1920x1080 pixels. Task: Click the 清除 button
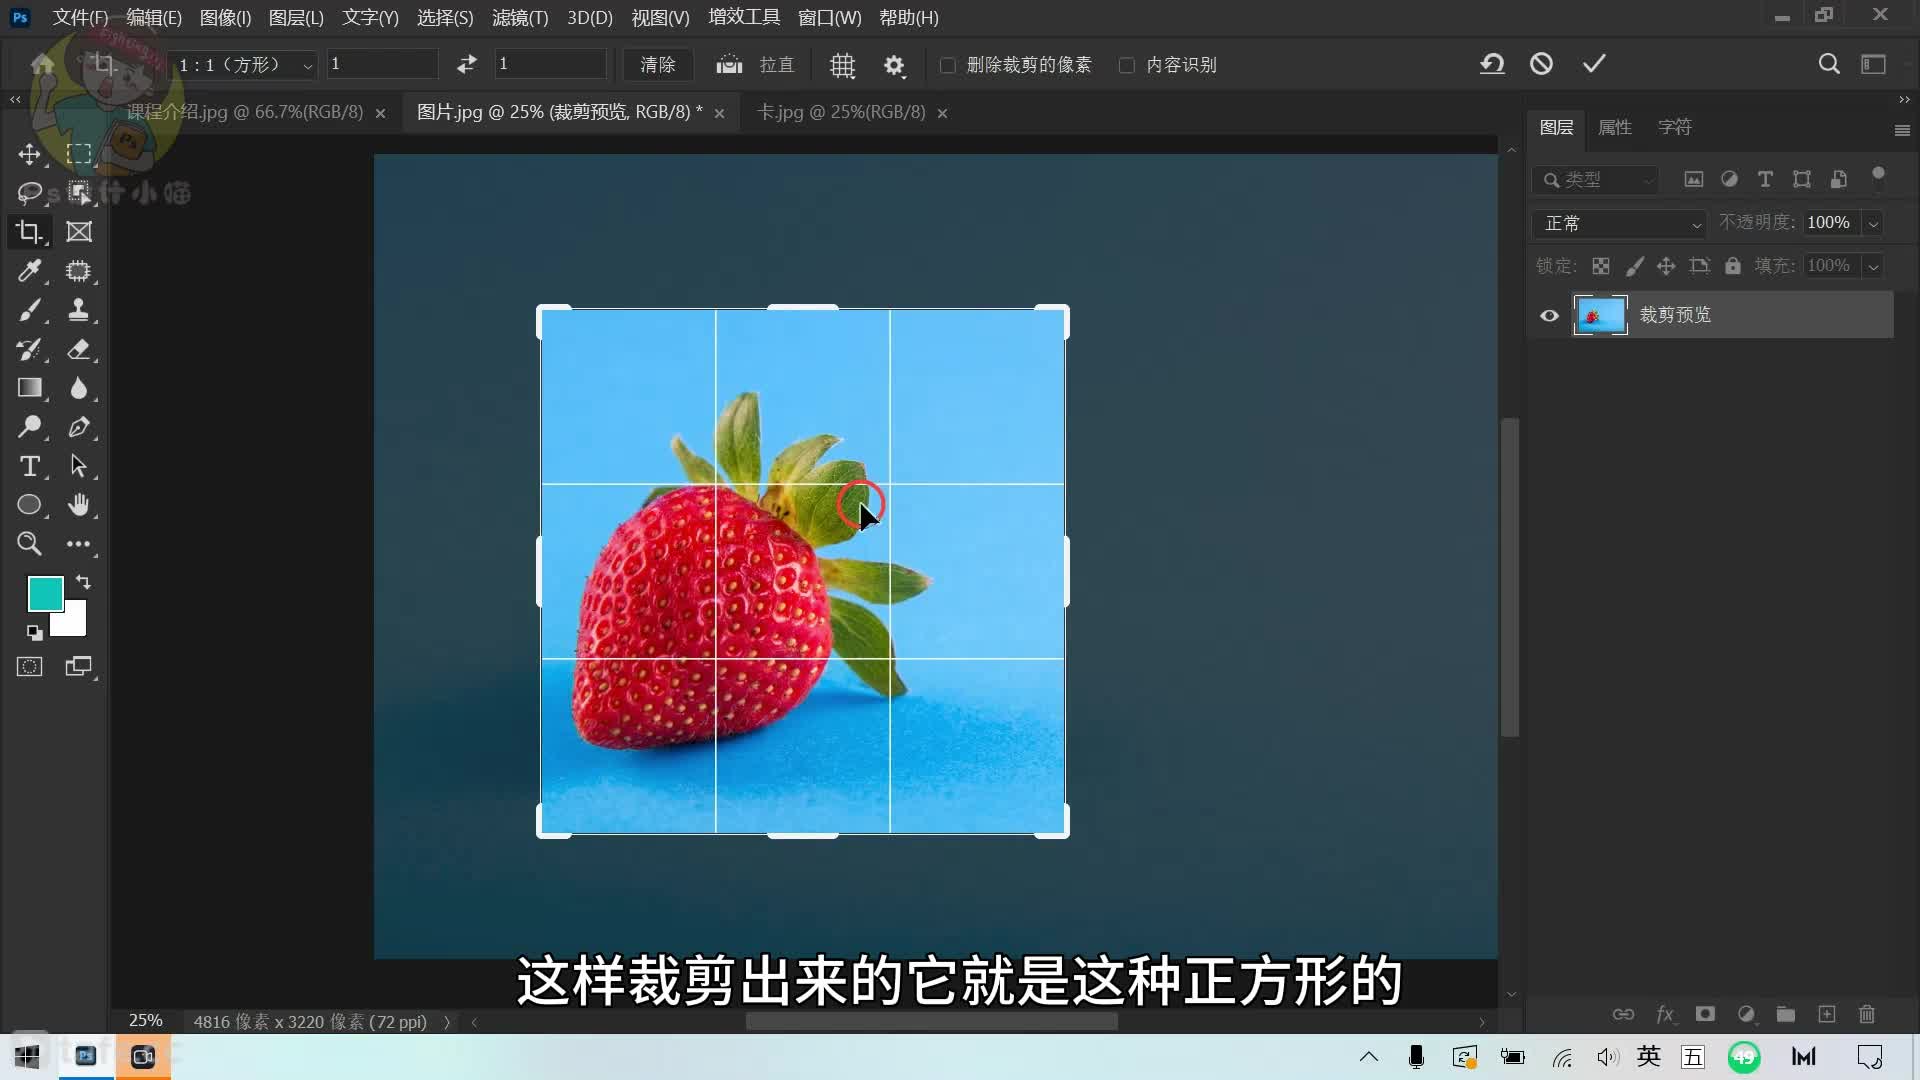tap(657, 65)
